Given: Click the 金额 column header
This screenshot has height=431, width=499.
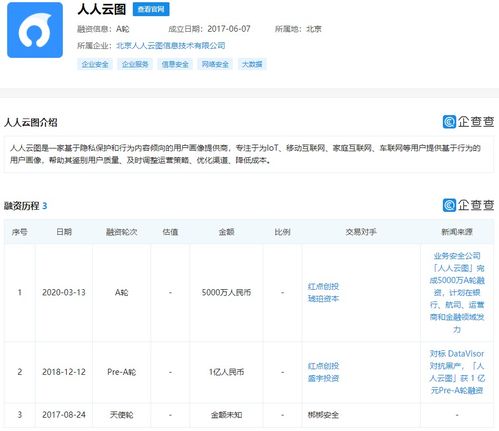Looking at the screenshot, I should click(x=226, y=232).
